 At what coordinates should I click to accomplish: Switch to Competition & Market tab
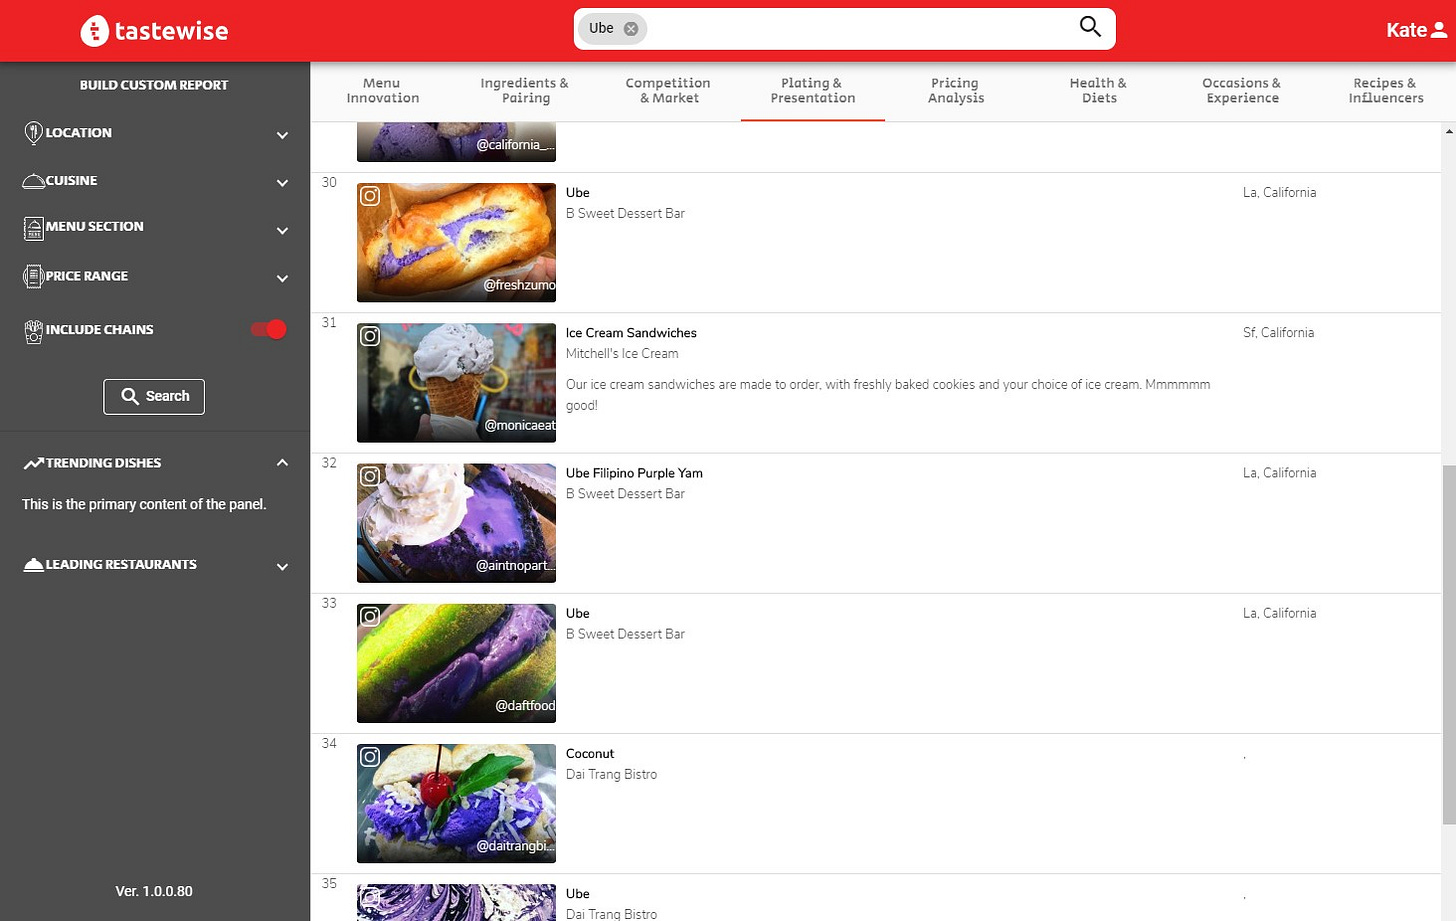pos(668,91)
